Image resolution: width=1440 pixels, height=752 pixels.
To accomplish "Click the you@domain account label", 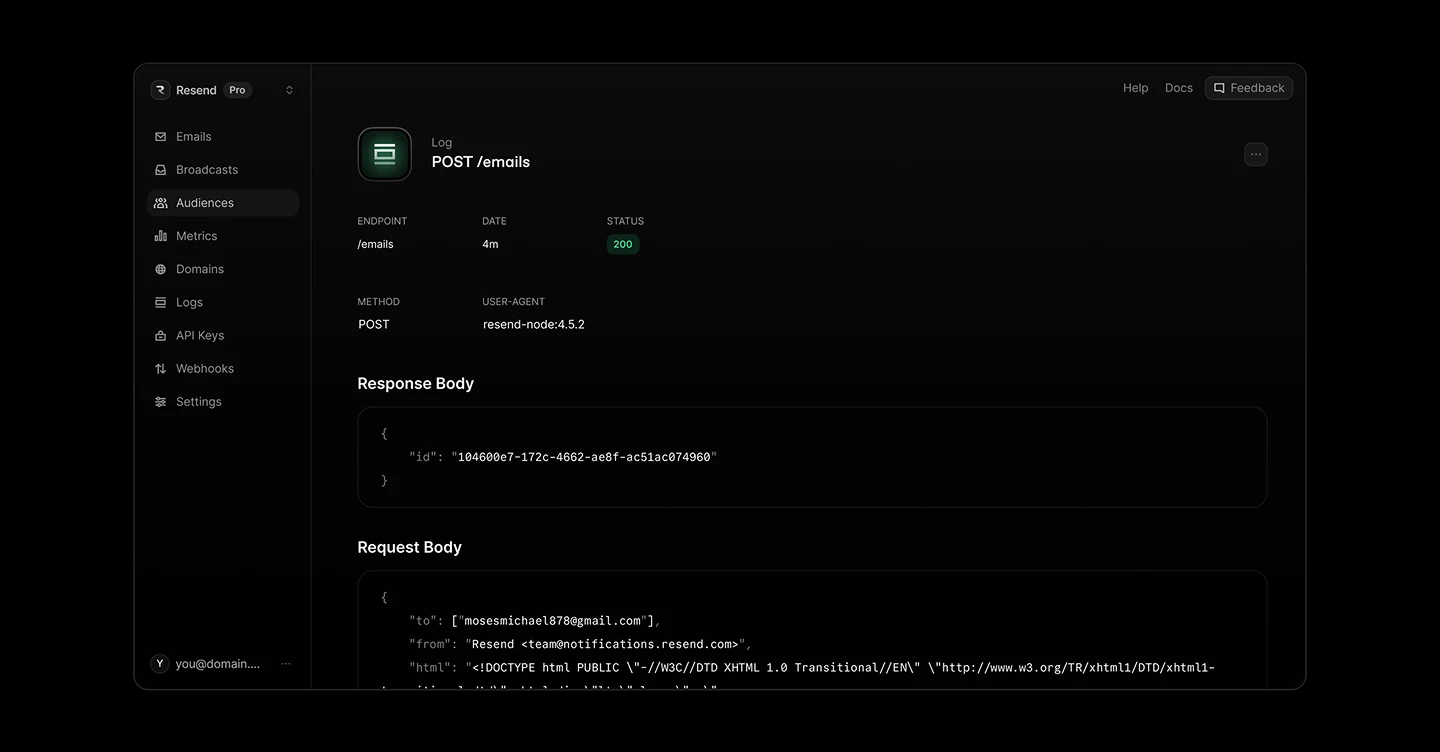I will [218, 664].
